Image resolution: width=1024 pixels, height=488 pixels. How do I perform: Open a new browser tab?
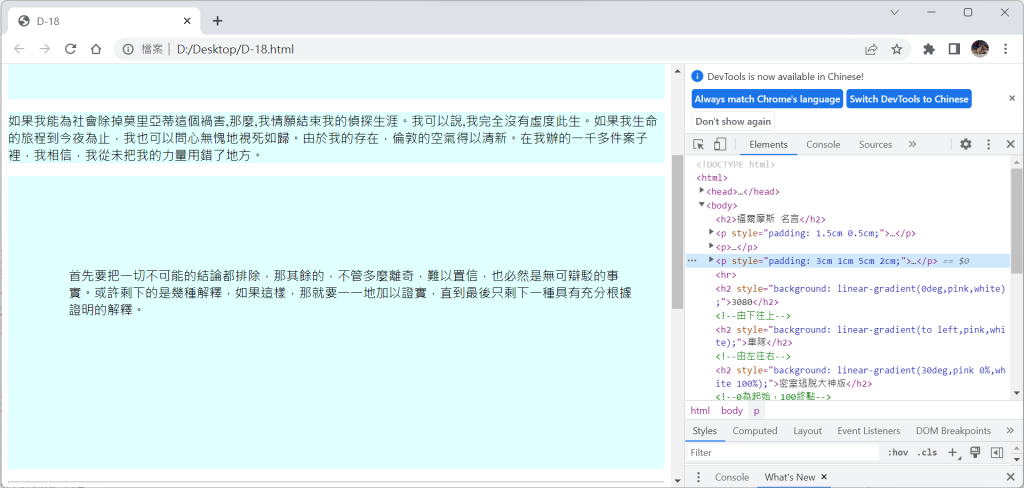point(217,21)
